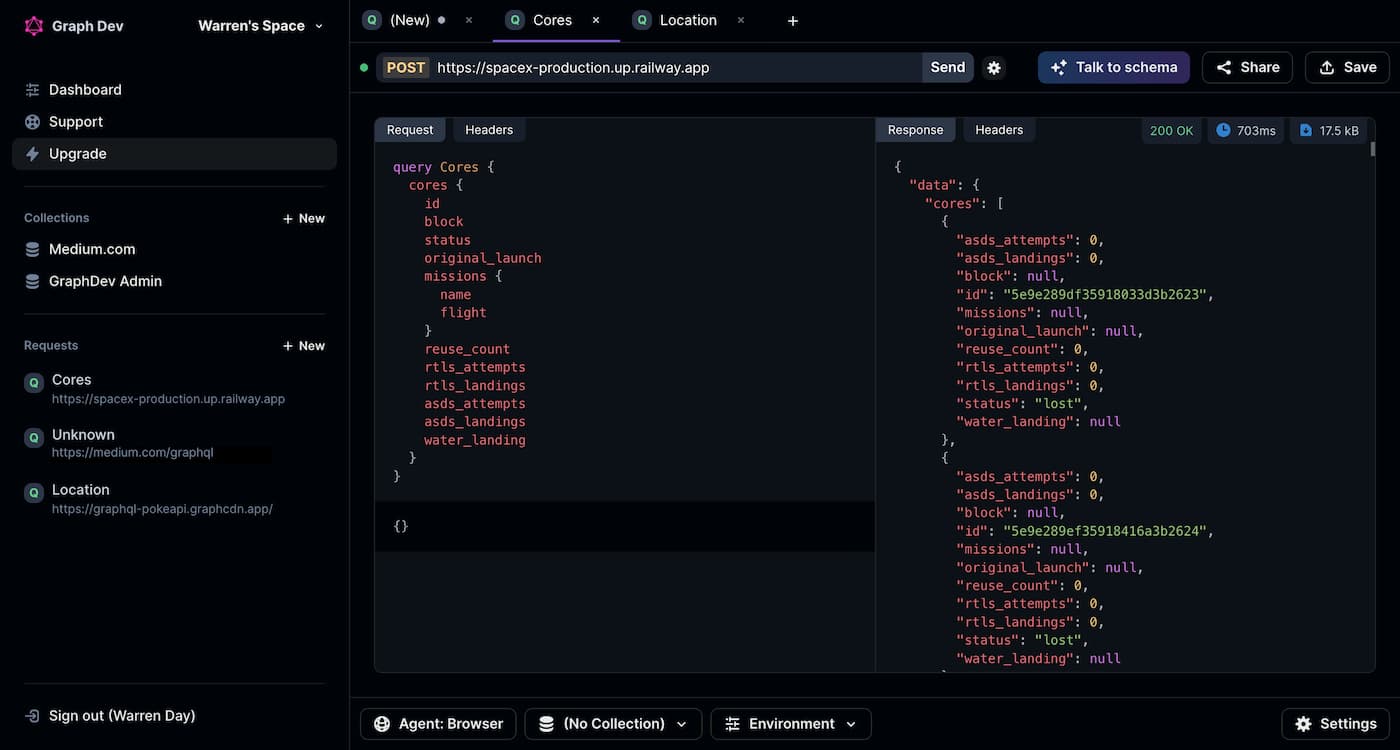Click the Dashboard sliders icon

32,90
